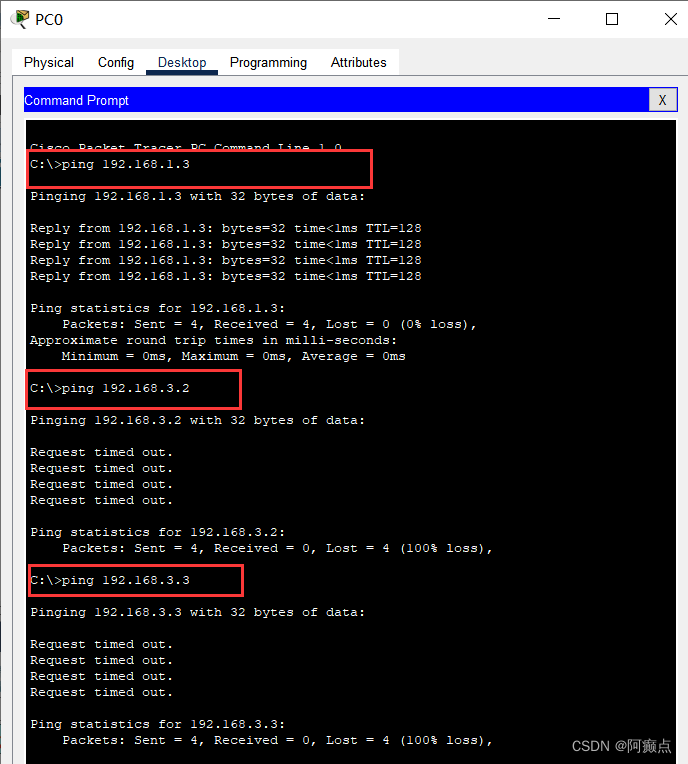Select the Desktop tab
Viewport: 688px width, 764px height.
click(182, 62)
